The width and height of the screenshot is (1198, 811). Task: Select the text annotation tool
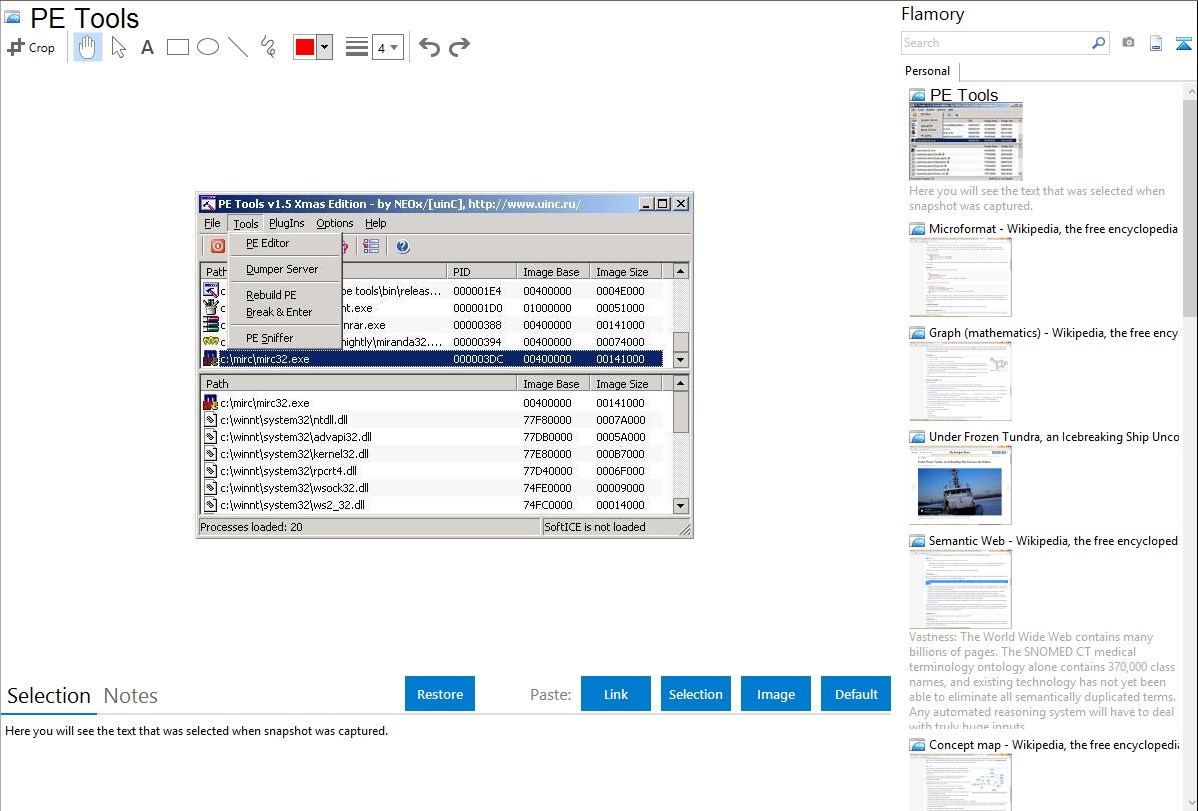coord(147,47)
